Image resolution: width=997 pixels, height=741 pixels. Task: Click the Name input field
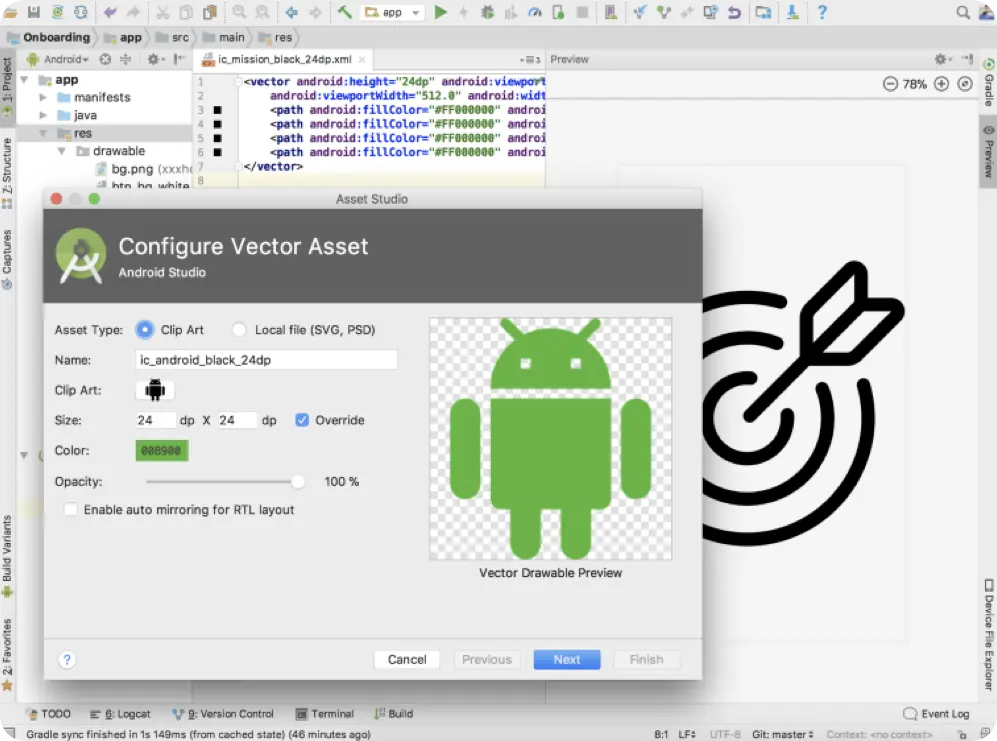pos(266,360)
